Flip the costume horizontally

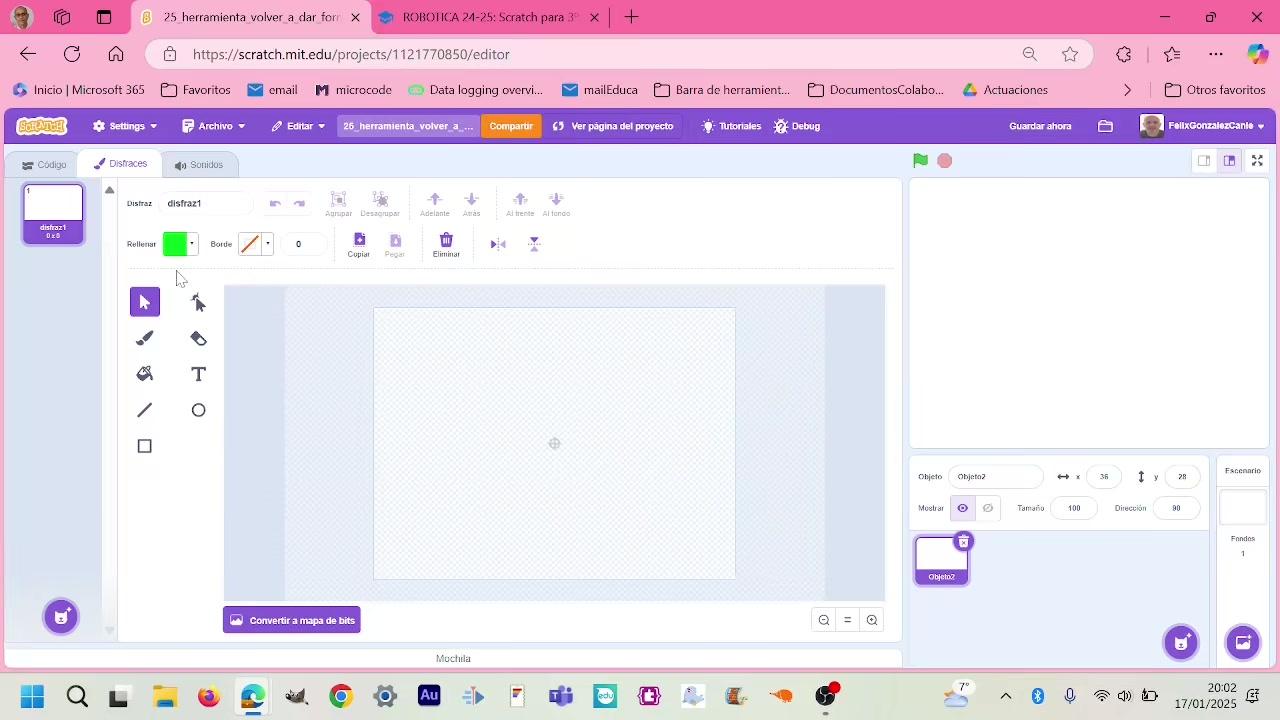[498, 244]
